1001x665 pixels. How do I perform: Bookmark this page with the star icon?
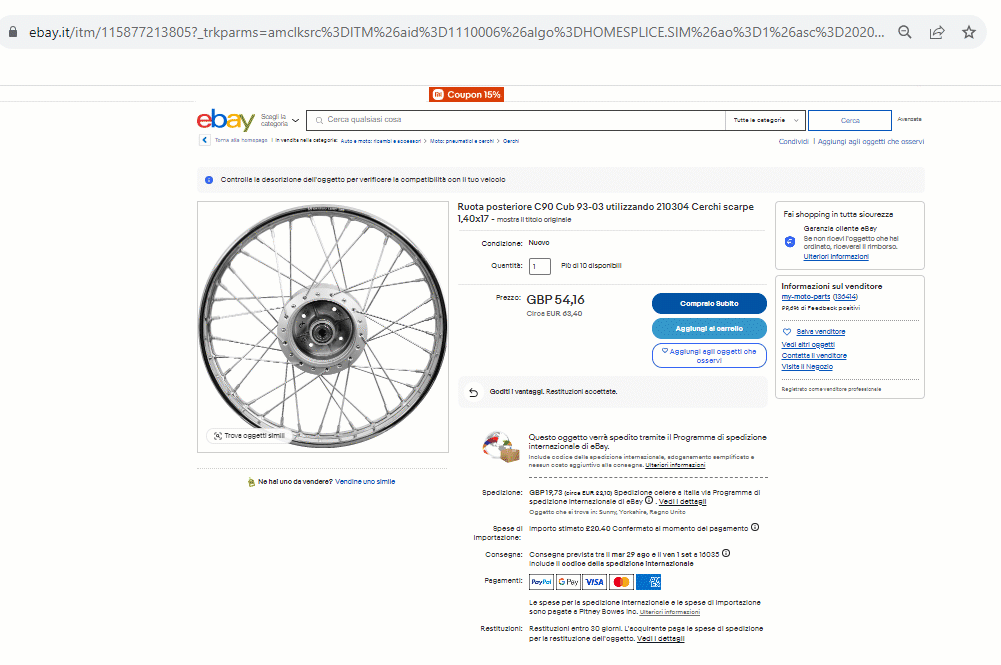click(968, 32)
